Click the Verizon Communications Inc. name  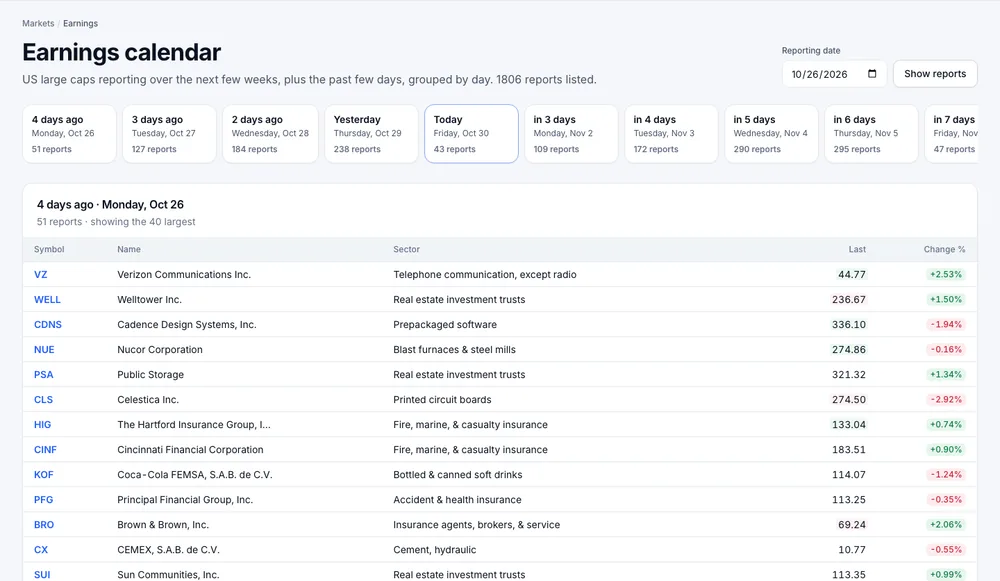pos(184,275)
